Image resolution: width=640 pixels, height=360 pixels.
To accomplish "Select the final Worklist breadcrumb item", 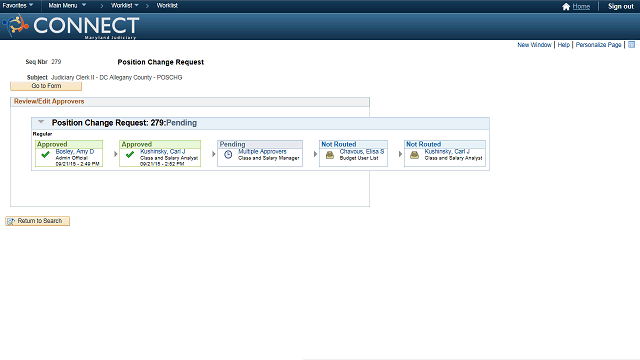I will 167,5.
